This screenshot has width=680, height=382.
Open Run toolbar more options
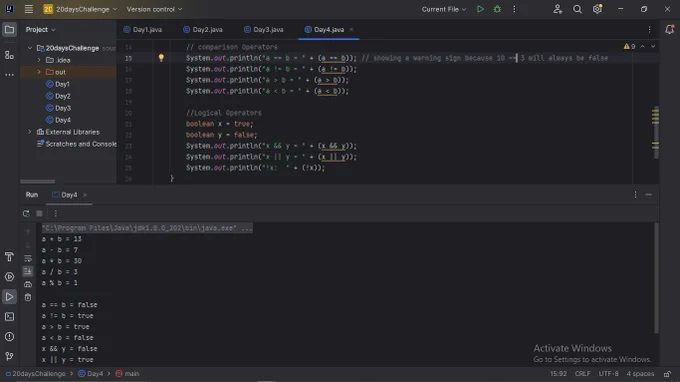56,213
